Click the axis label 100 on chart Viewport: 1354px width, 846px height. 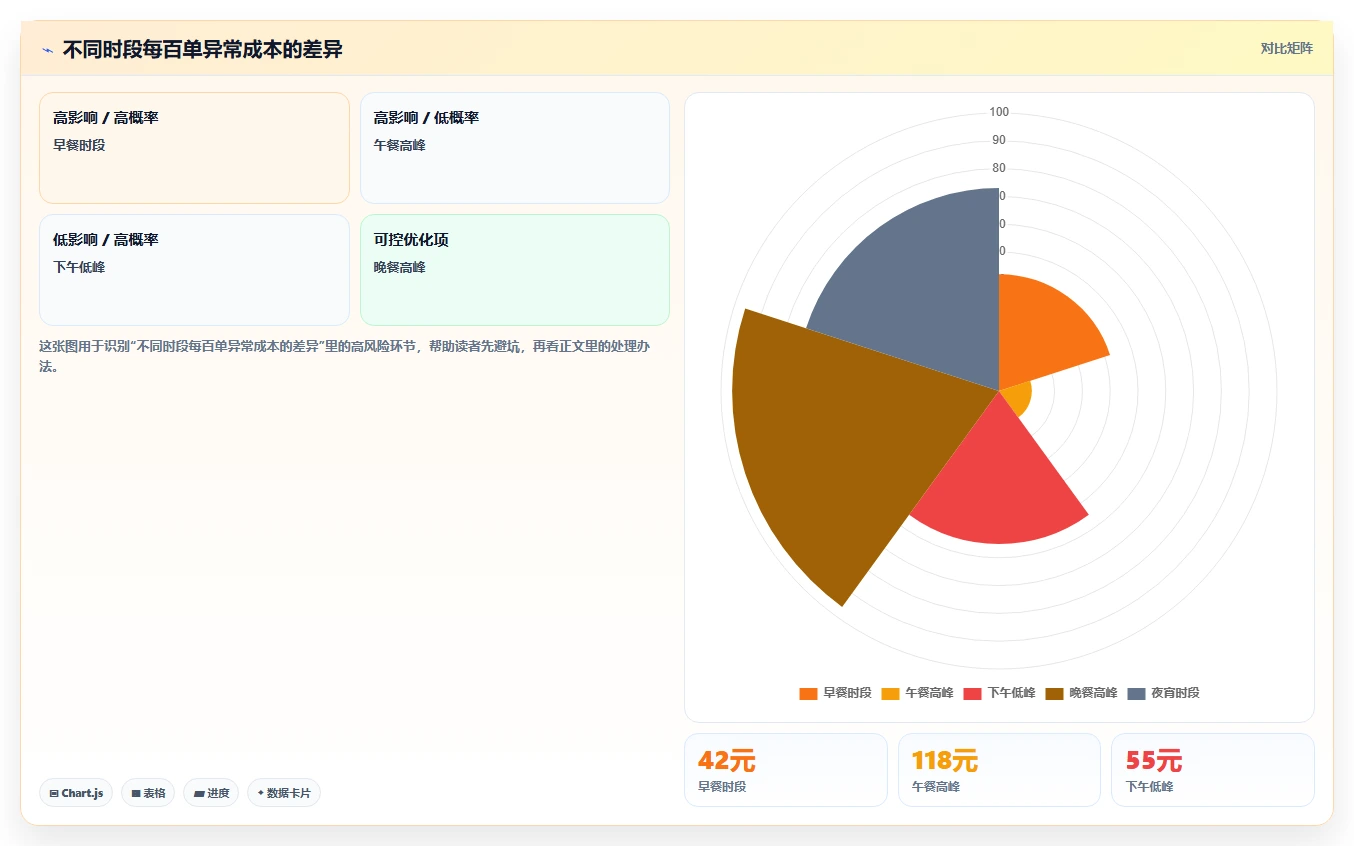999,112
